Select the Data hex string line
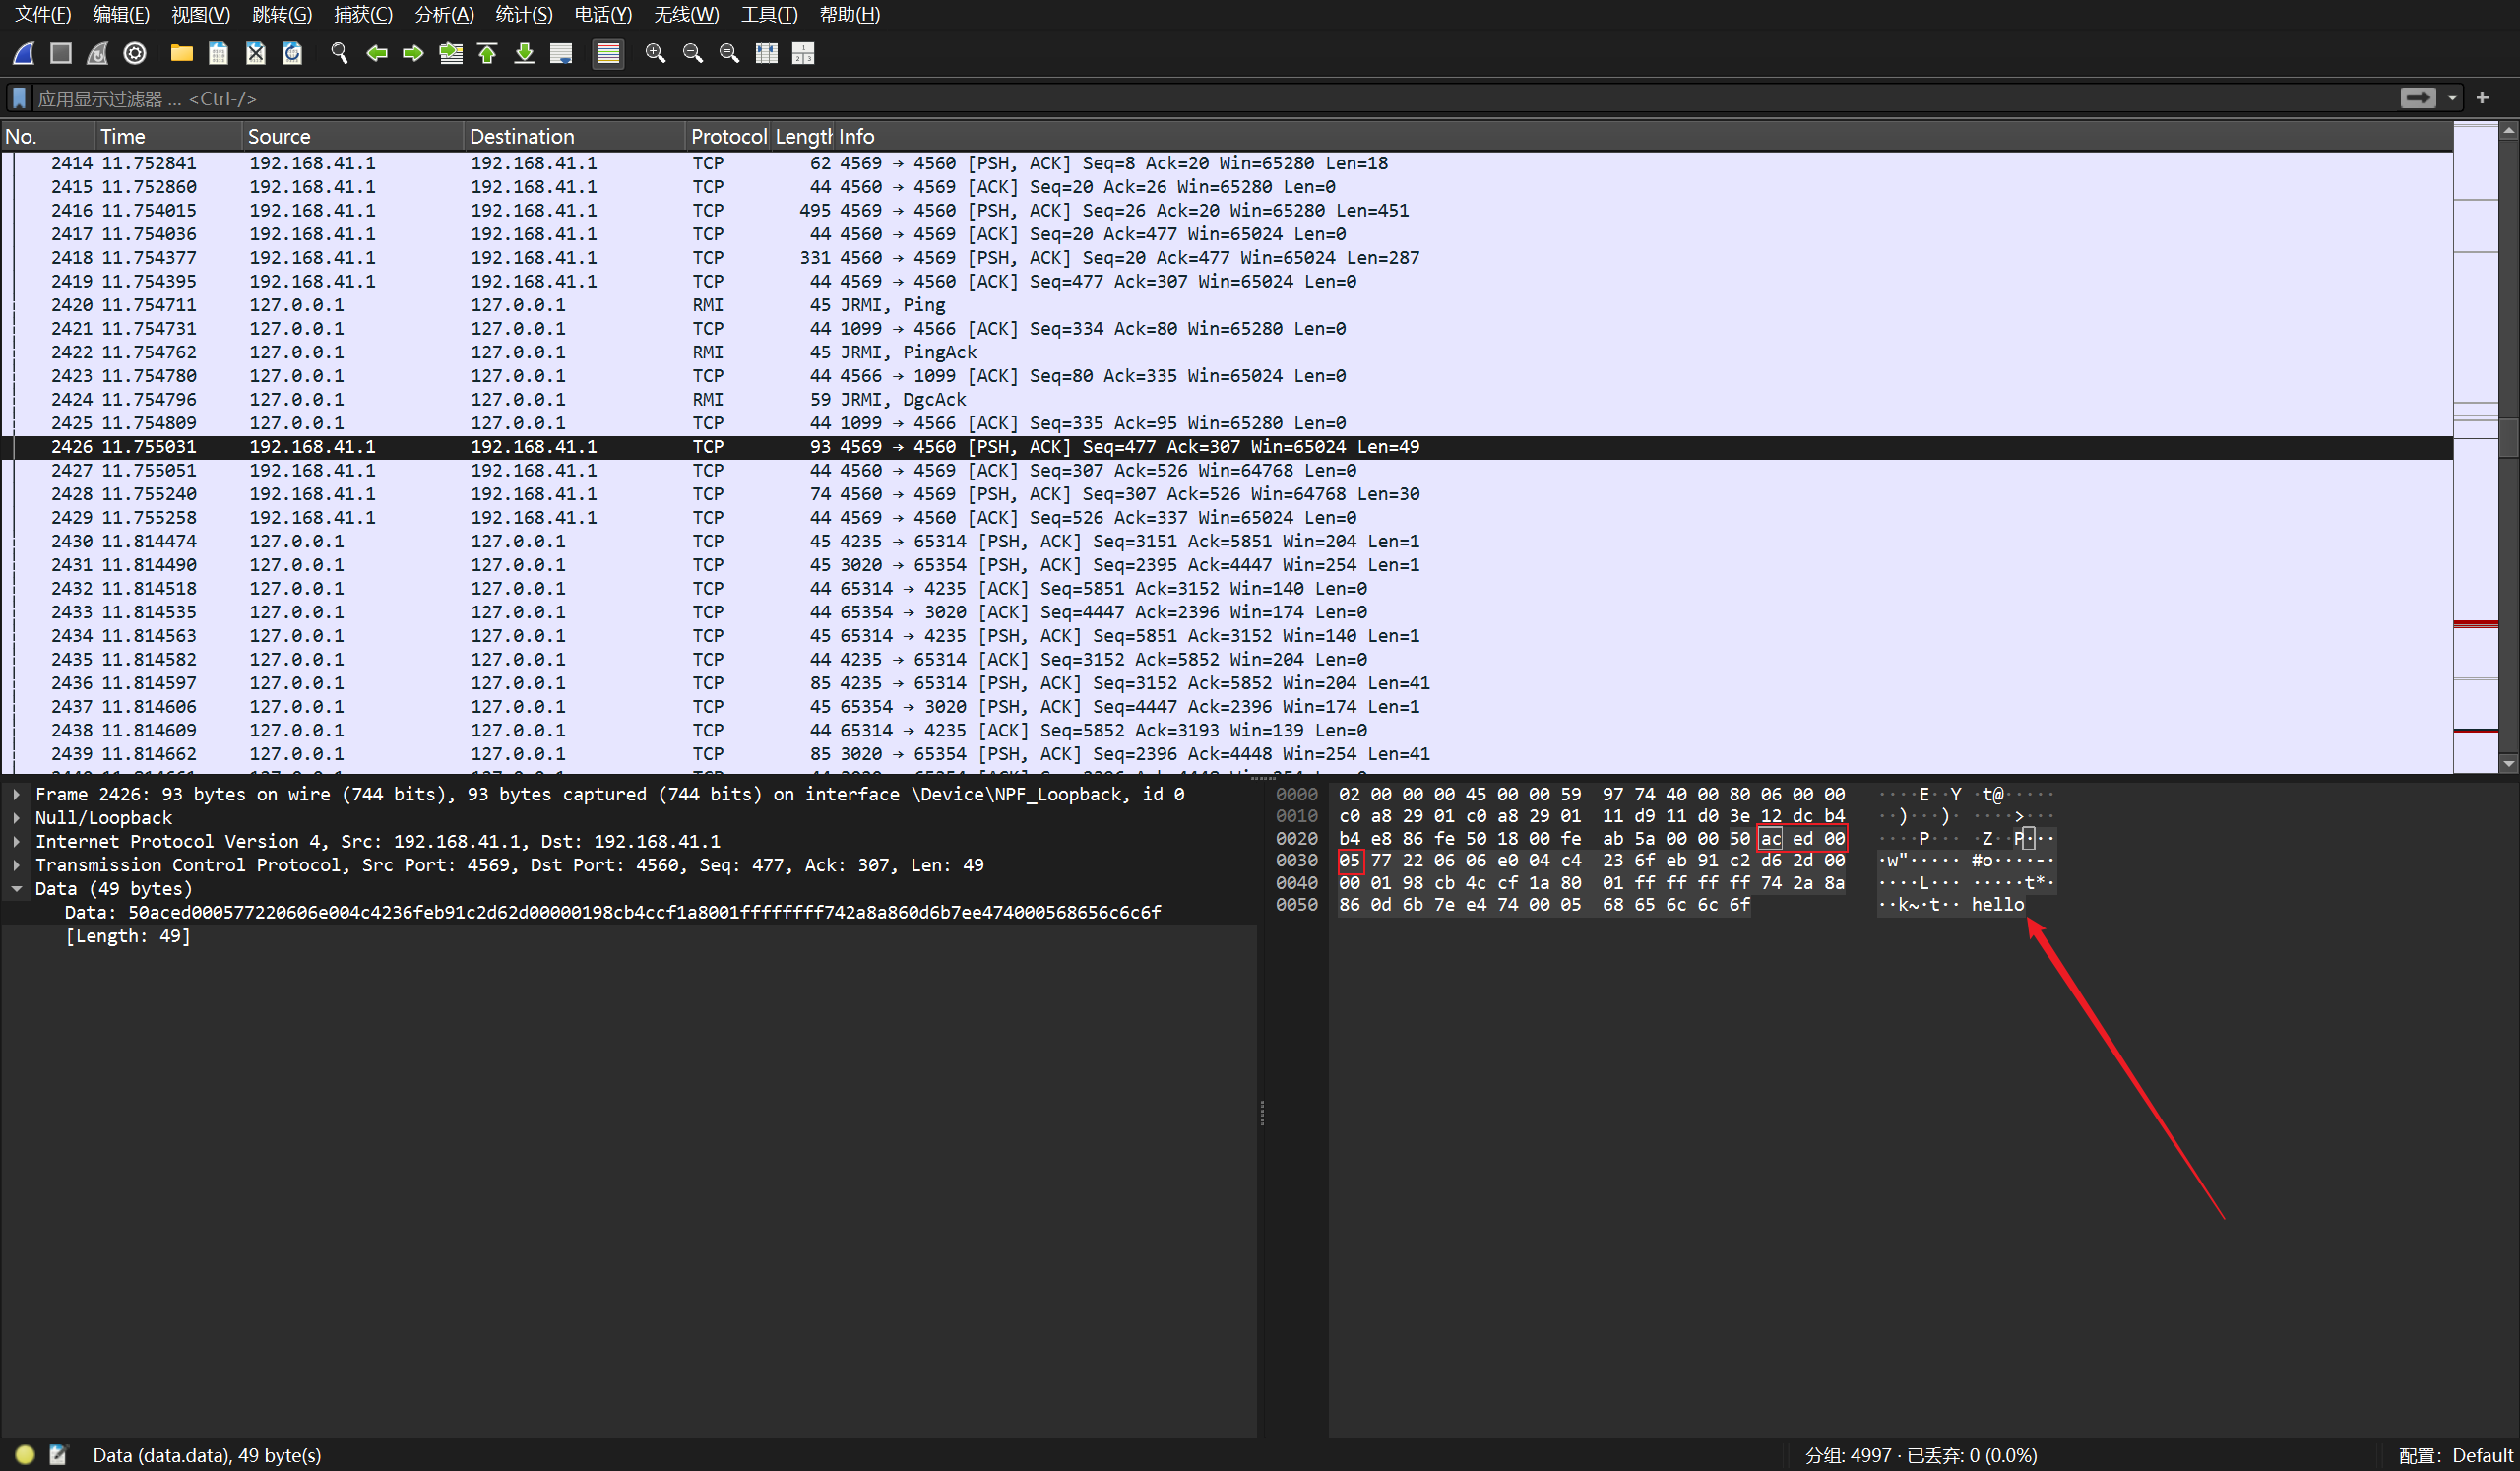2520x1471 pixels. coord(612,912)
